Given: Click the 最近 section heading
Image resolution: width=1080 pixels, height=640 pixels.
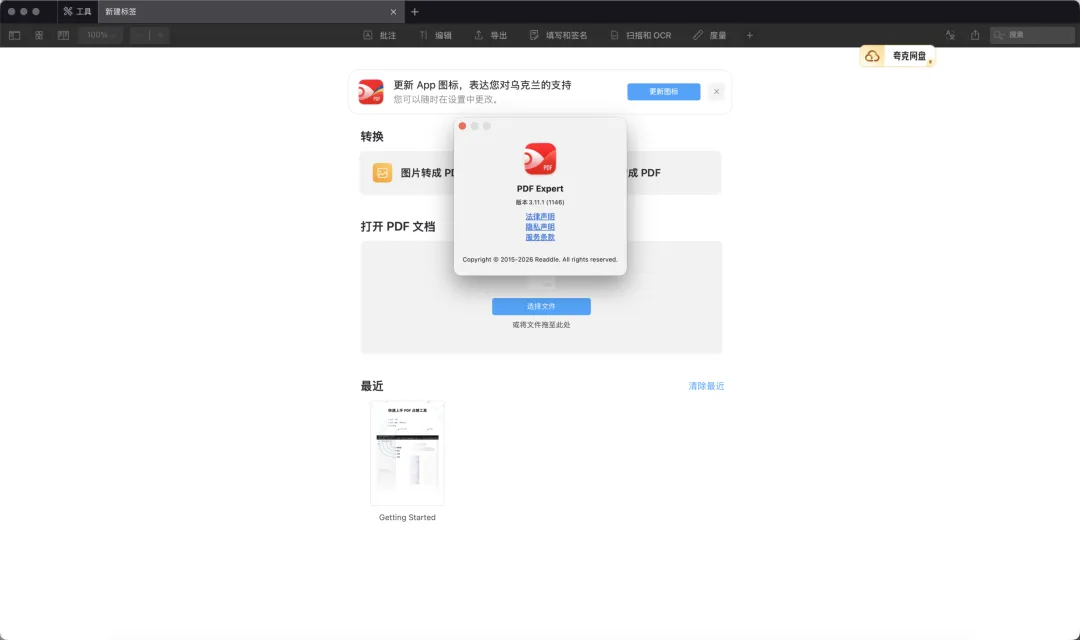Looking at the screenshot, I should pyautogui.click(x=372, y=386).
